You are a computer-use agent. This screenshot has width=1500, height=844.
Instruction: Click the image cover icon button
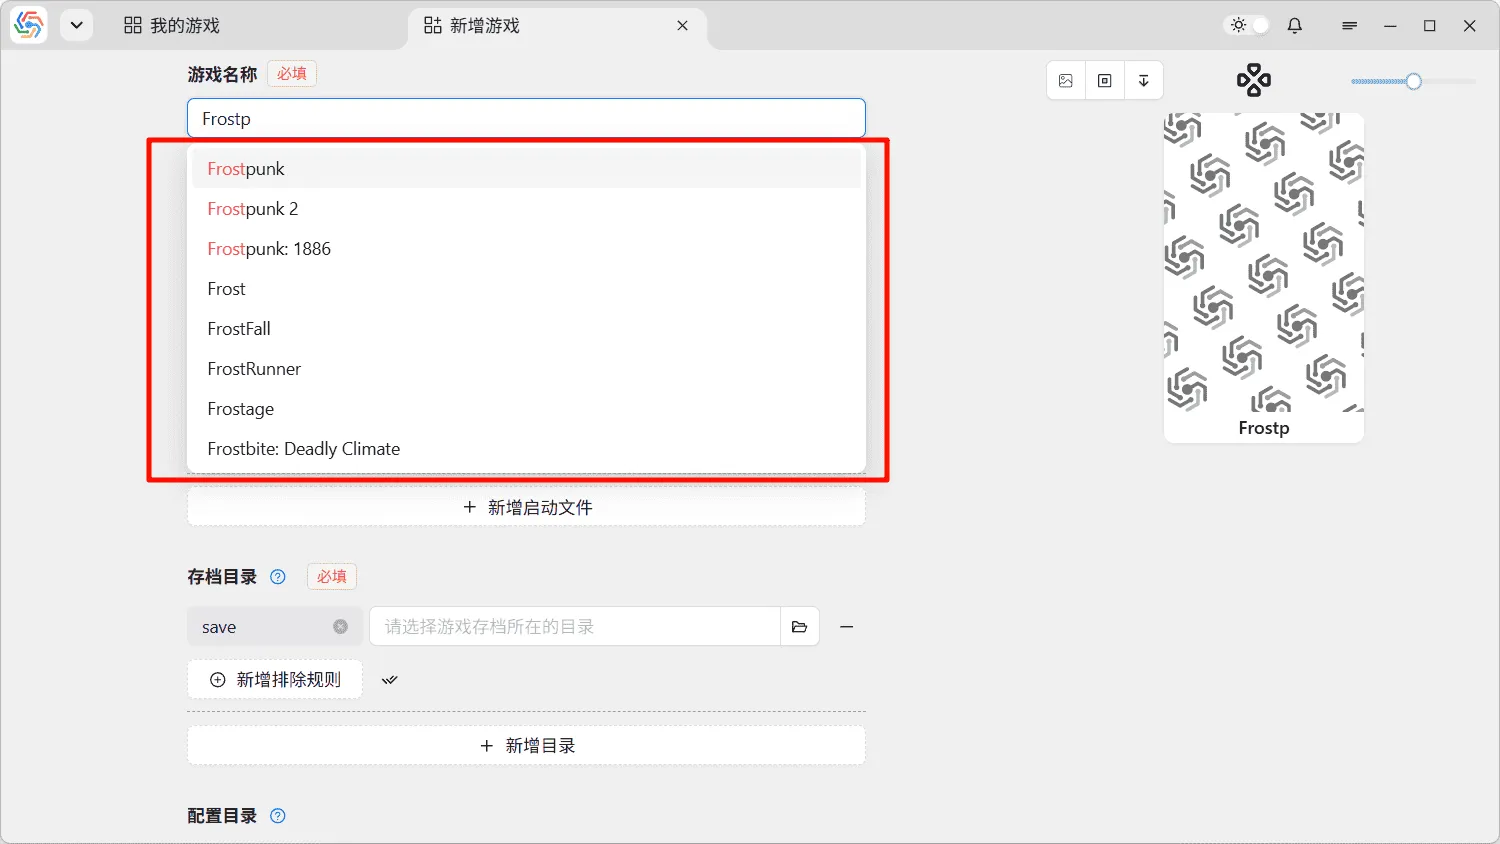pos(1066,81)
